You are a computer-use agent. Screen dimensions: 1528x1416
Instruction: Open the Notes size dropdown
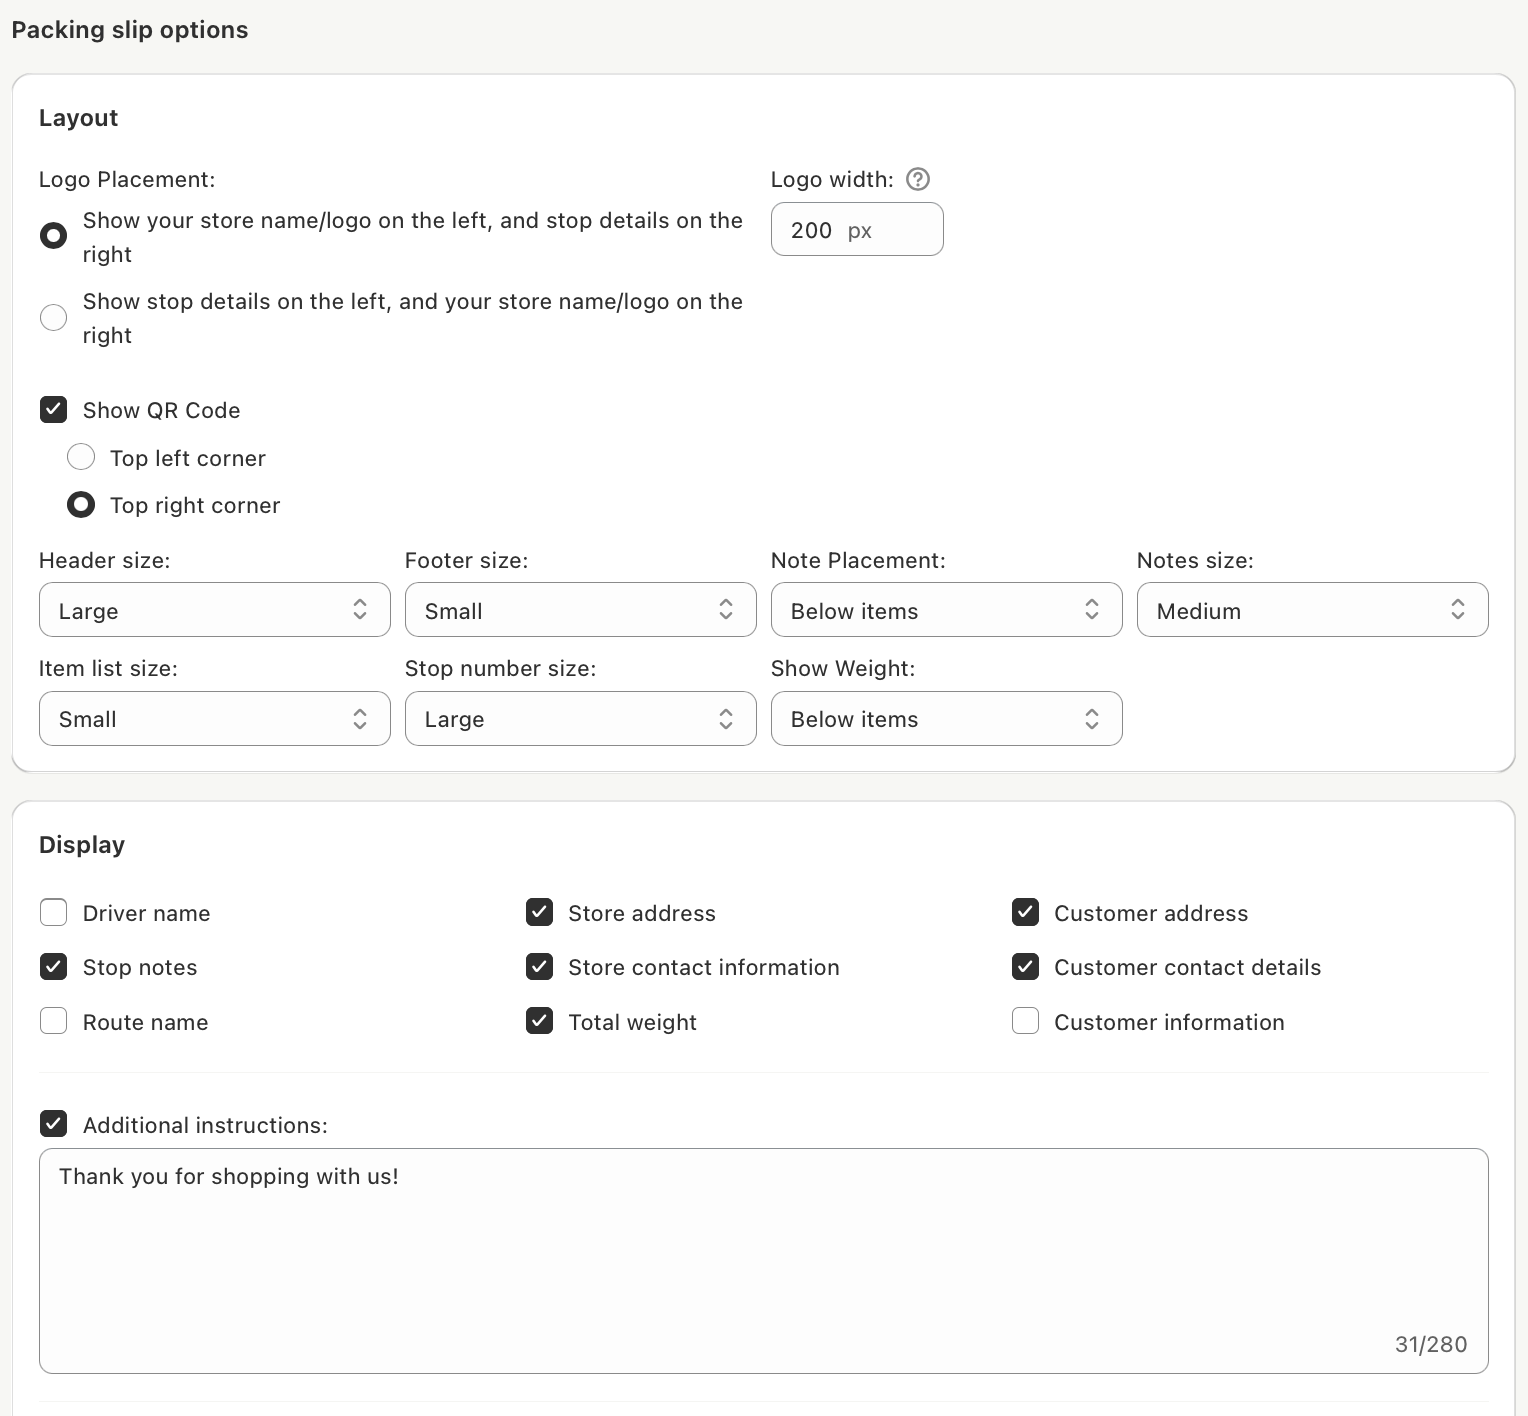tap(1312, 610)
